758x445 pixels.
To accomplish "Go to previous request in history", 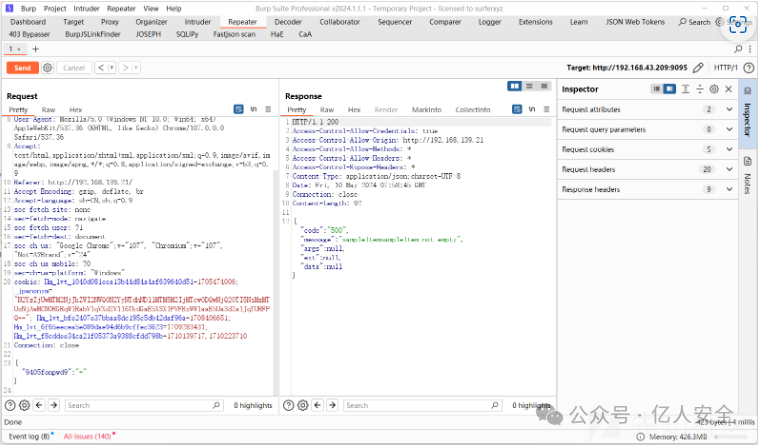I will pyautogui.click(x=101, y=68).
